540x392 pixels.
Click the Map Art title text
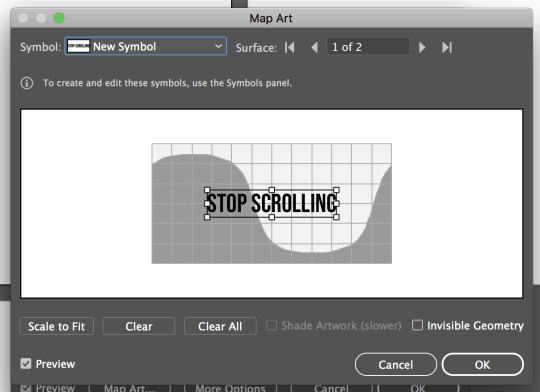point(271,18)
